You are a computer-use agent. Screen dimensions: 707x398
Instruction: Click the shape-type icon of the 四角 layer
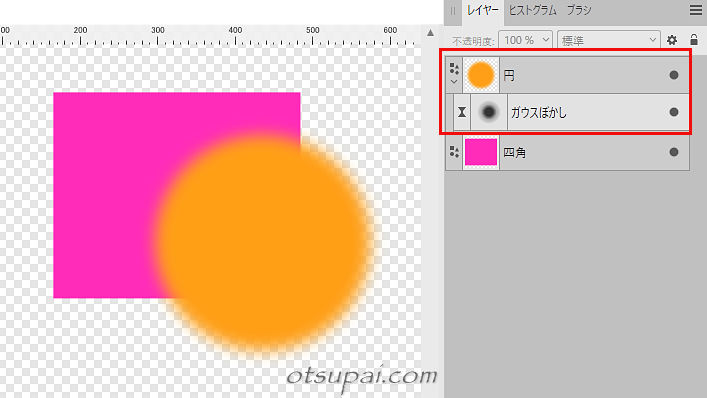[454, 152]
